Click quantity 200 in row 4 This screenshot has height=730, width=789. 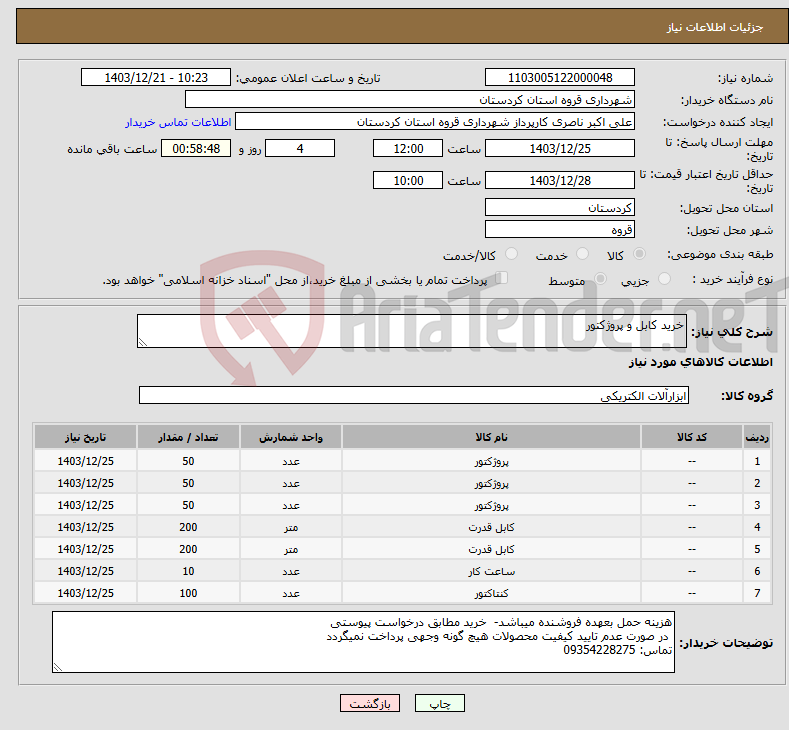[x=188, y=527]
